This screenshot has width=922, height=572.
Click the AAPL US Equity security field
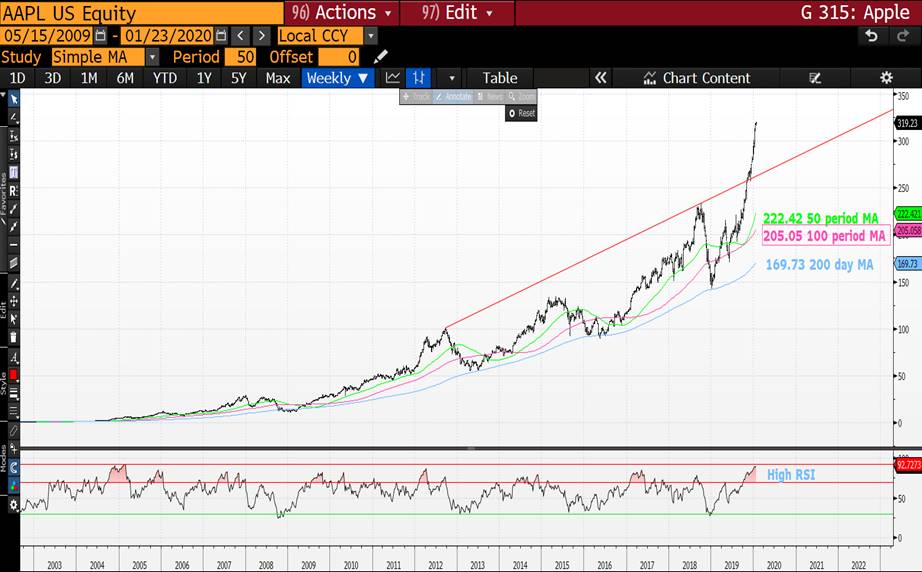[142, 13]
